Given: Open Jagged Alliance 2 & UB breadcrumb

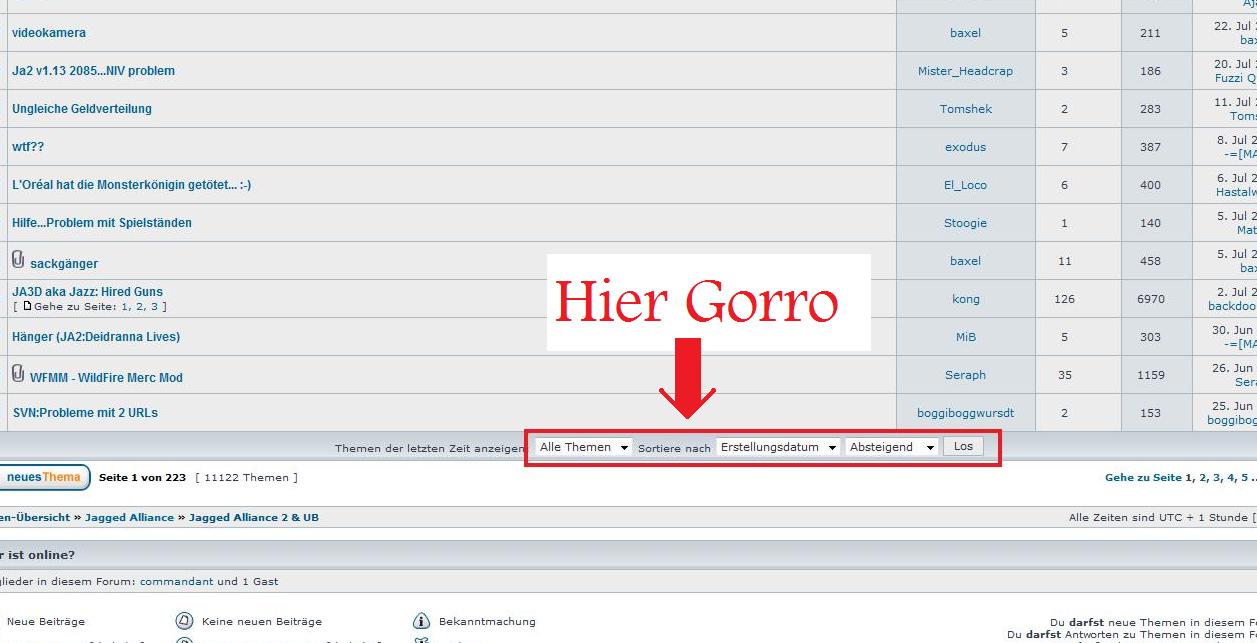Looking at the screenshot, I should coord(254,518).
